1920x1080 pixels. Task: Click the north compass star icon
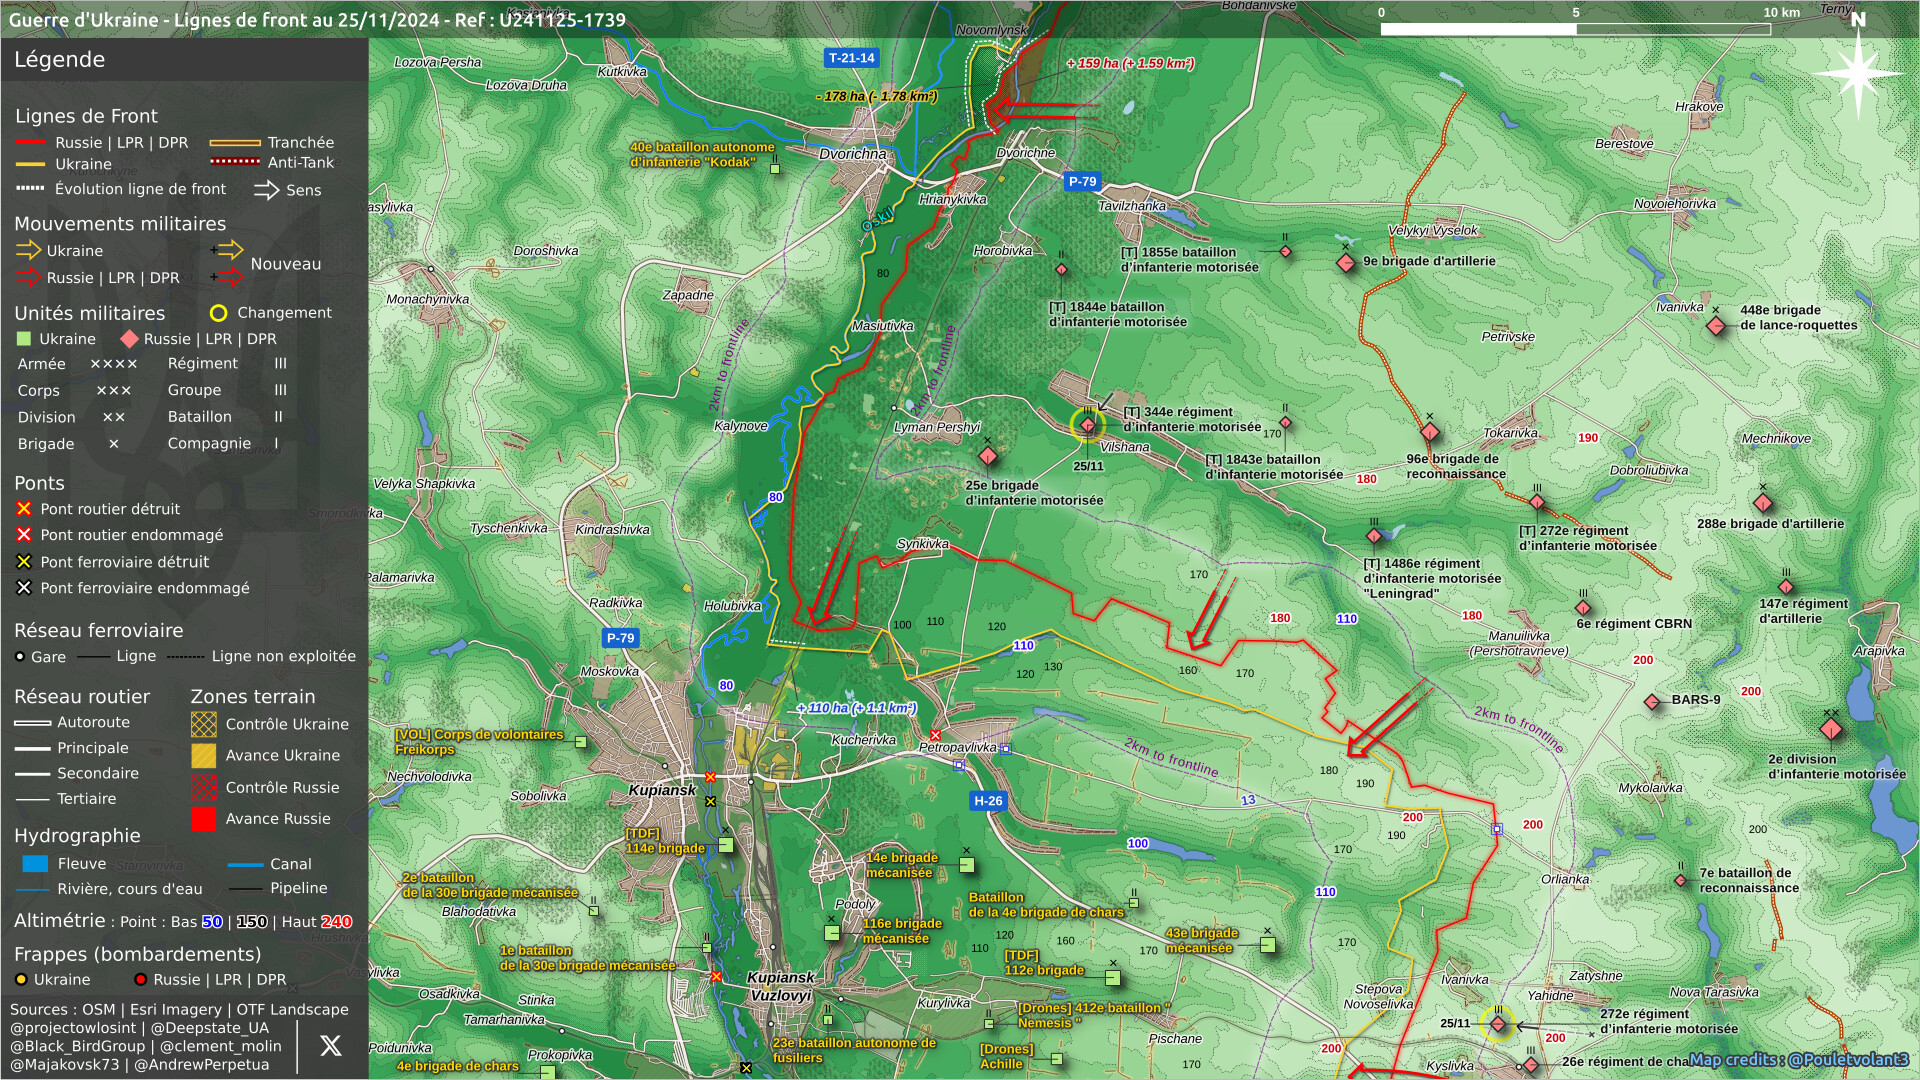pos(1856,73)
